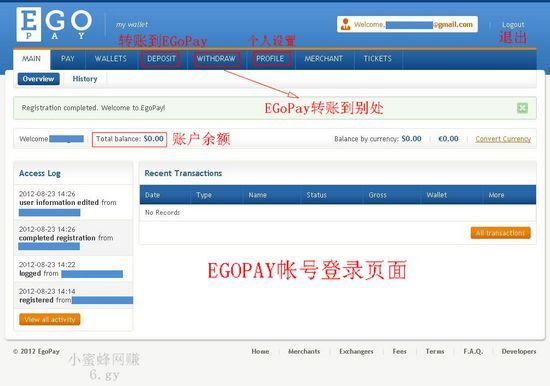Click the €0.00 euro balance
Viewport: 550px width, 386px height.
point(448,139)
